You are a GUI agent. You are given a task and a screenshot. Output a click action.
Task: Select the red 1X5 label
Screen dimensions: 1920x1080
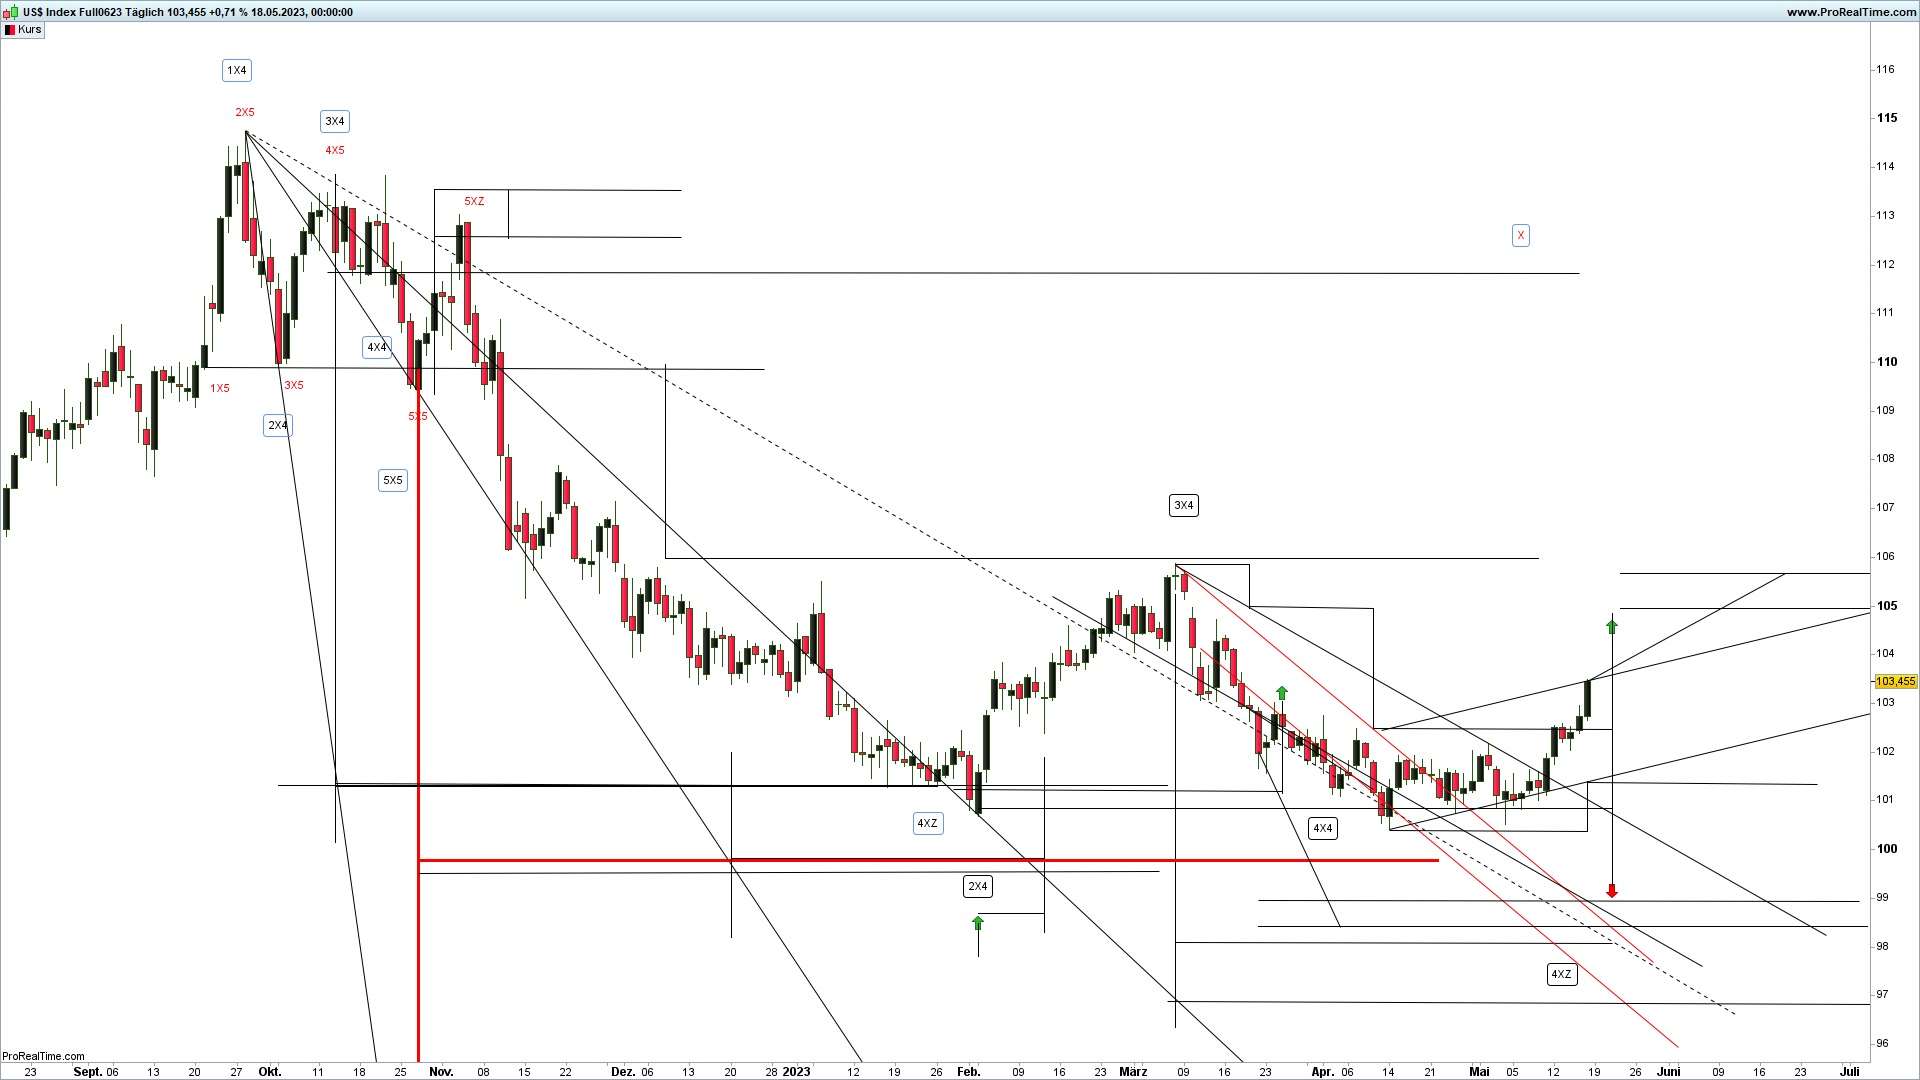point(220,388)
